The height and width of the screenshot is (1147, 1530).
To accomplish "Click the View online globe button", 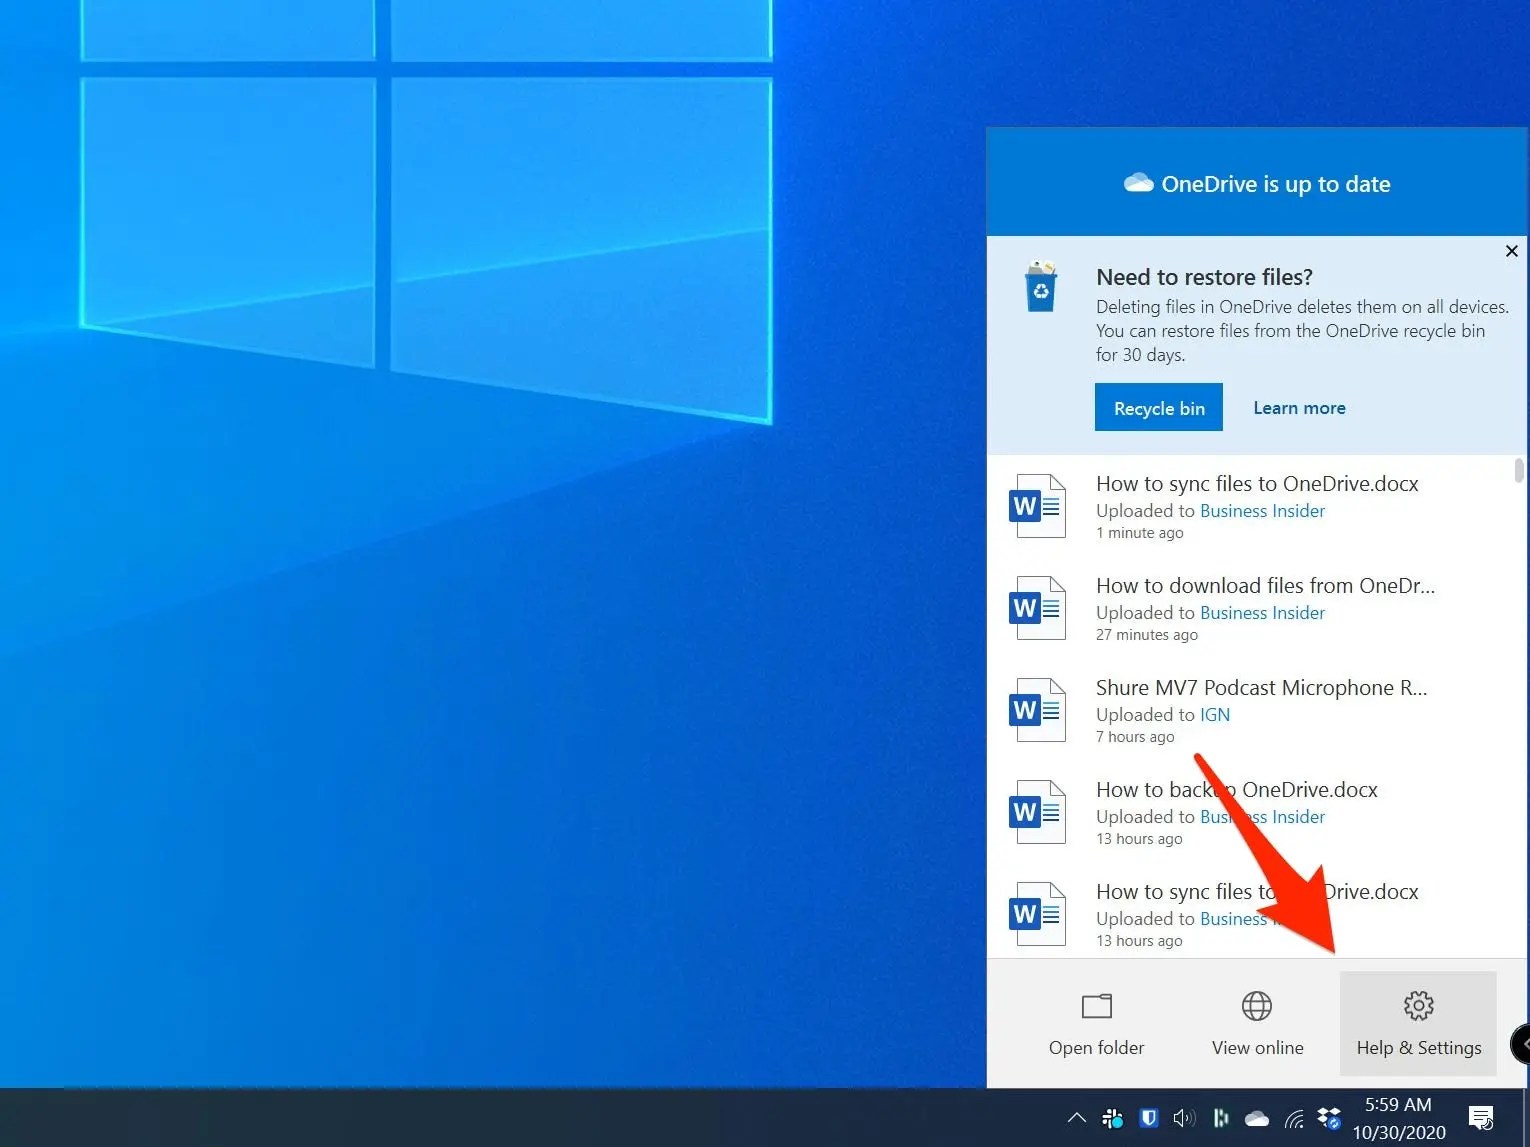I will (1257, 1023).
